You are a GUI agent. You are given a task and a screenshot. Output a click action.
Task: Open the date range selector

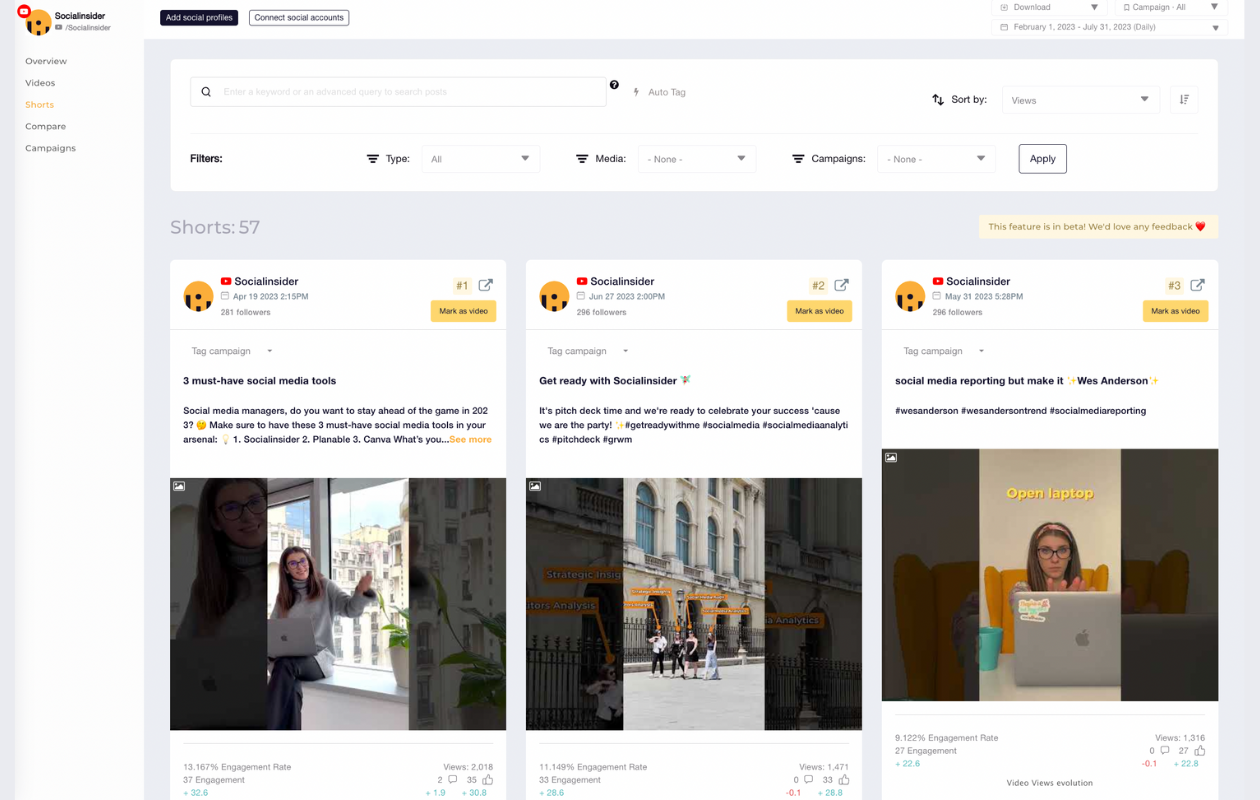point(1110,27)
